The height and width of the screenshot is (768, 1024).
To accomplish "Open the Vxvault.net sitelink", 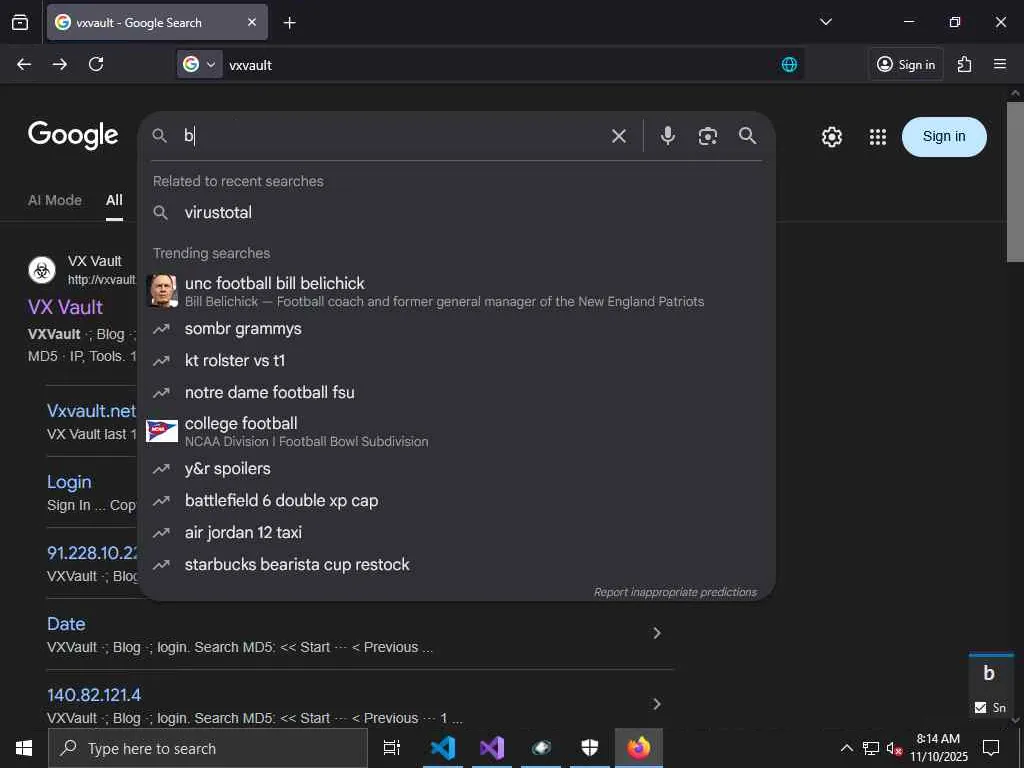I will pos(91,411).
